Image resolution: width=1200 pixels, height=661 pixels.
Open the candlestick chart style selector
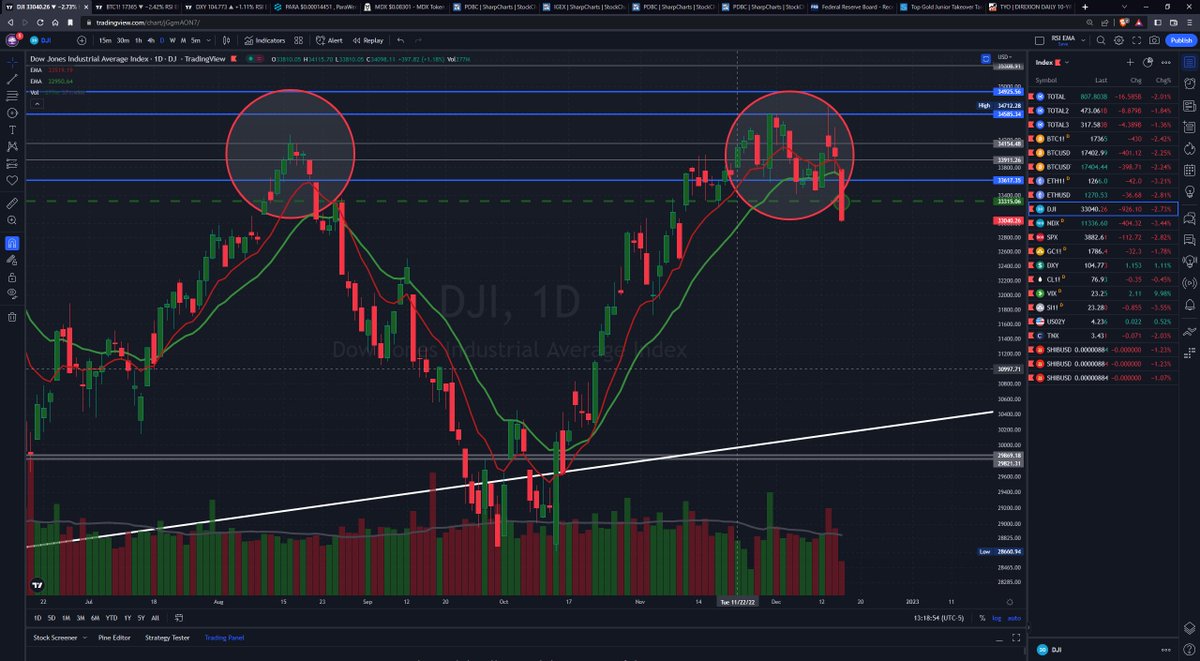226,40
